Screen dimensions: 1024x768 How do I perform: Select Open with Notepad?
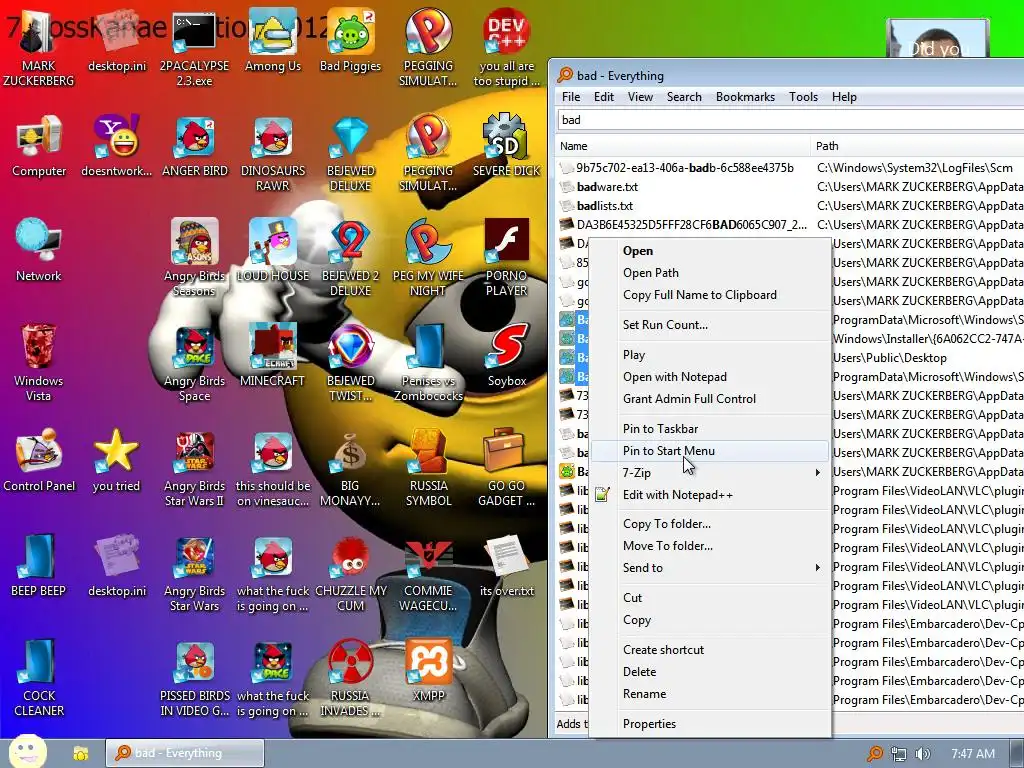710,377
